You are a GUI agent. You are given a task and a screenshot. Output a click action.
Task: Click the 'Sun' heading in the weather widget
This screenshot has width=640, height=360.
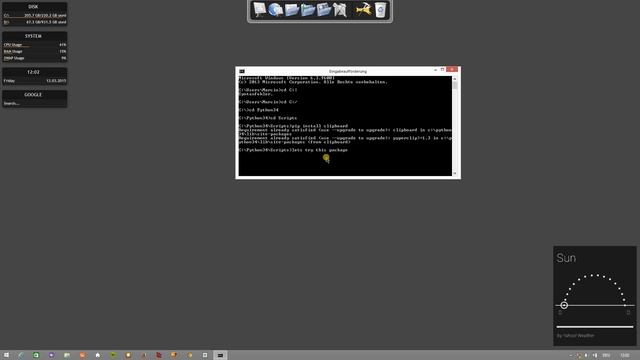pyautogui.click(x=566, y=258)
